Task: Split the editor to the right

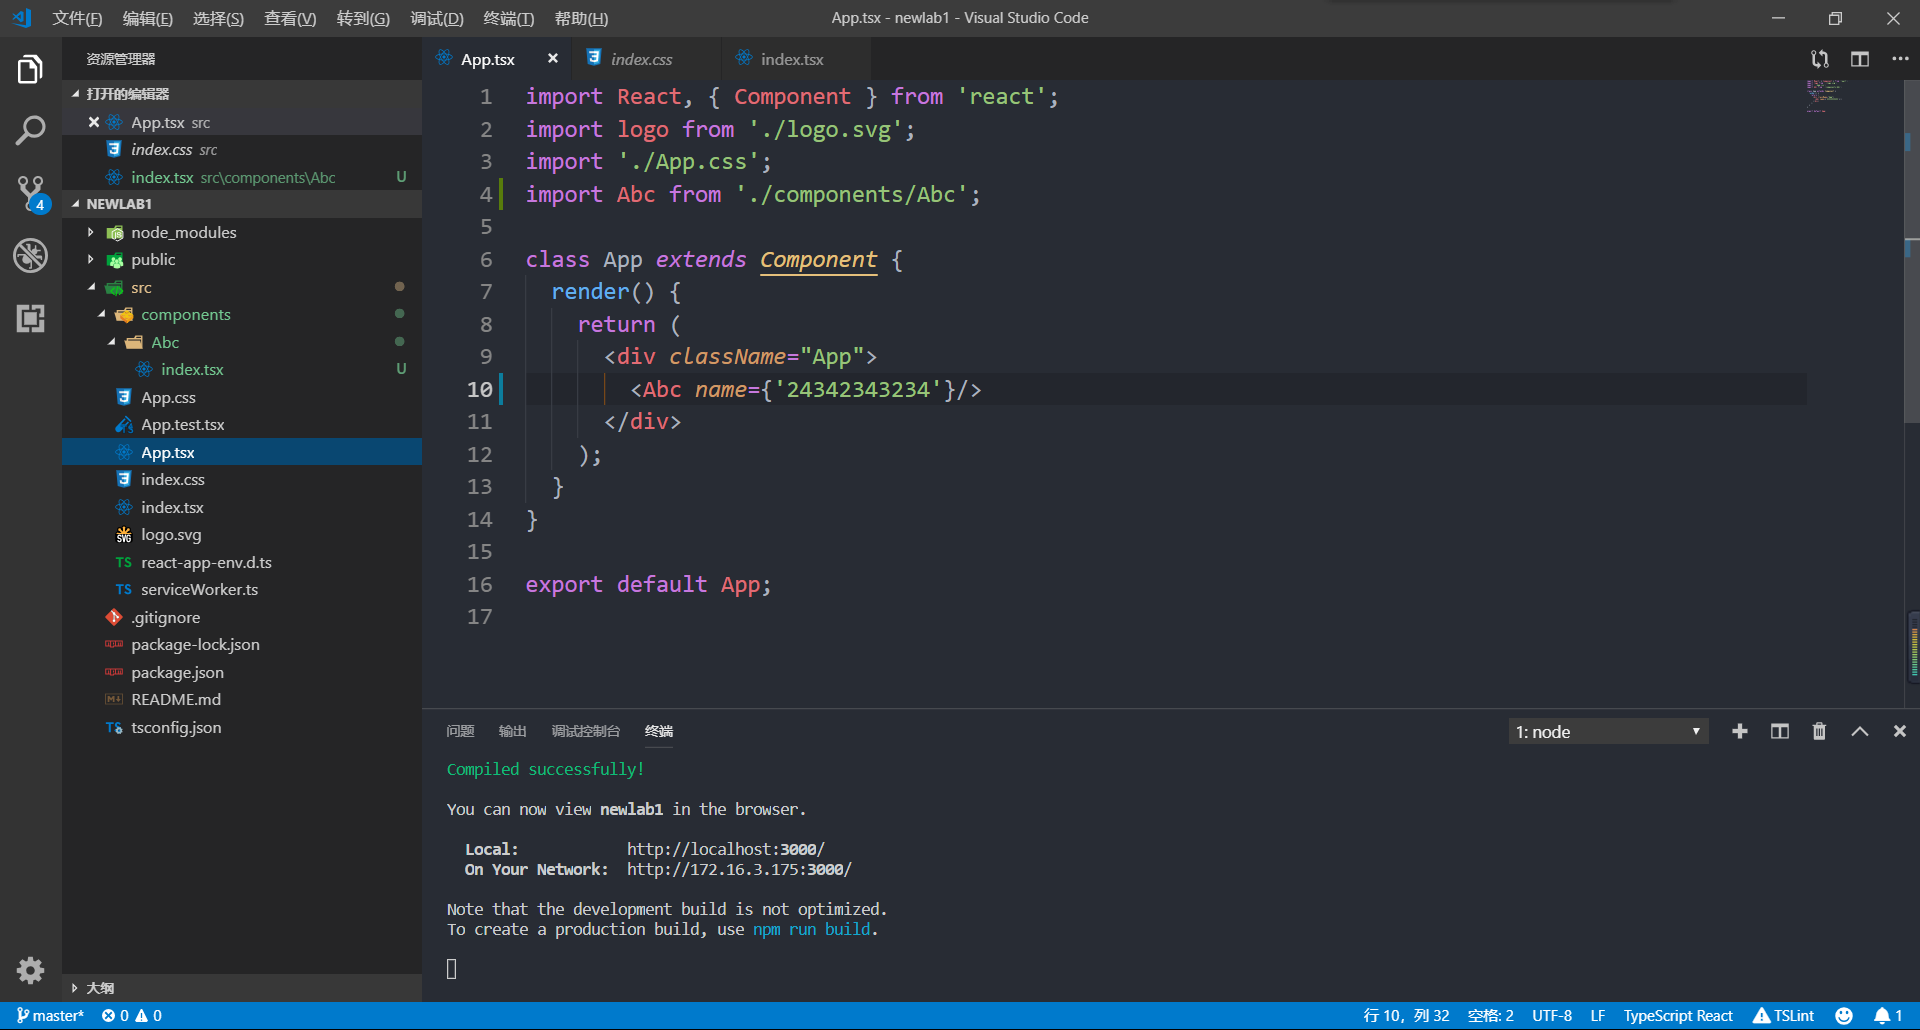Action: [x=1860, y=59]
